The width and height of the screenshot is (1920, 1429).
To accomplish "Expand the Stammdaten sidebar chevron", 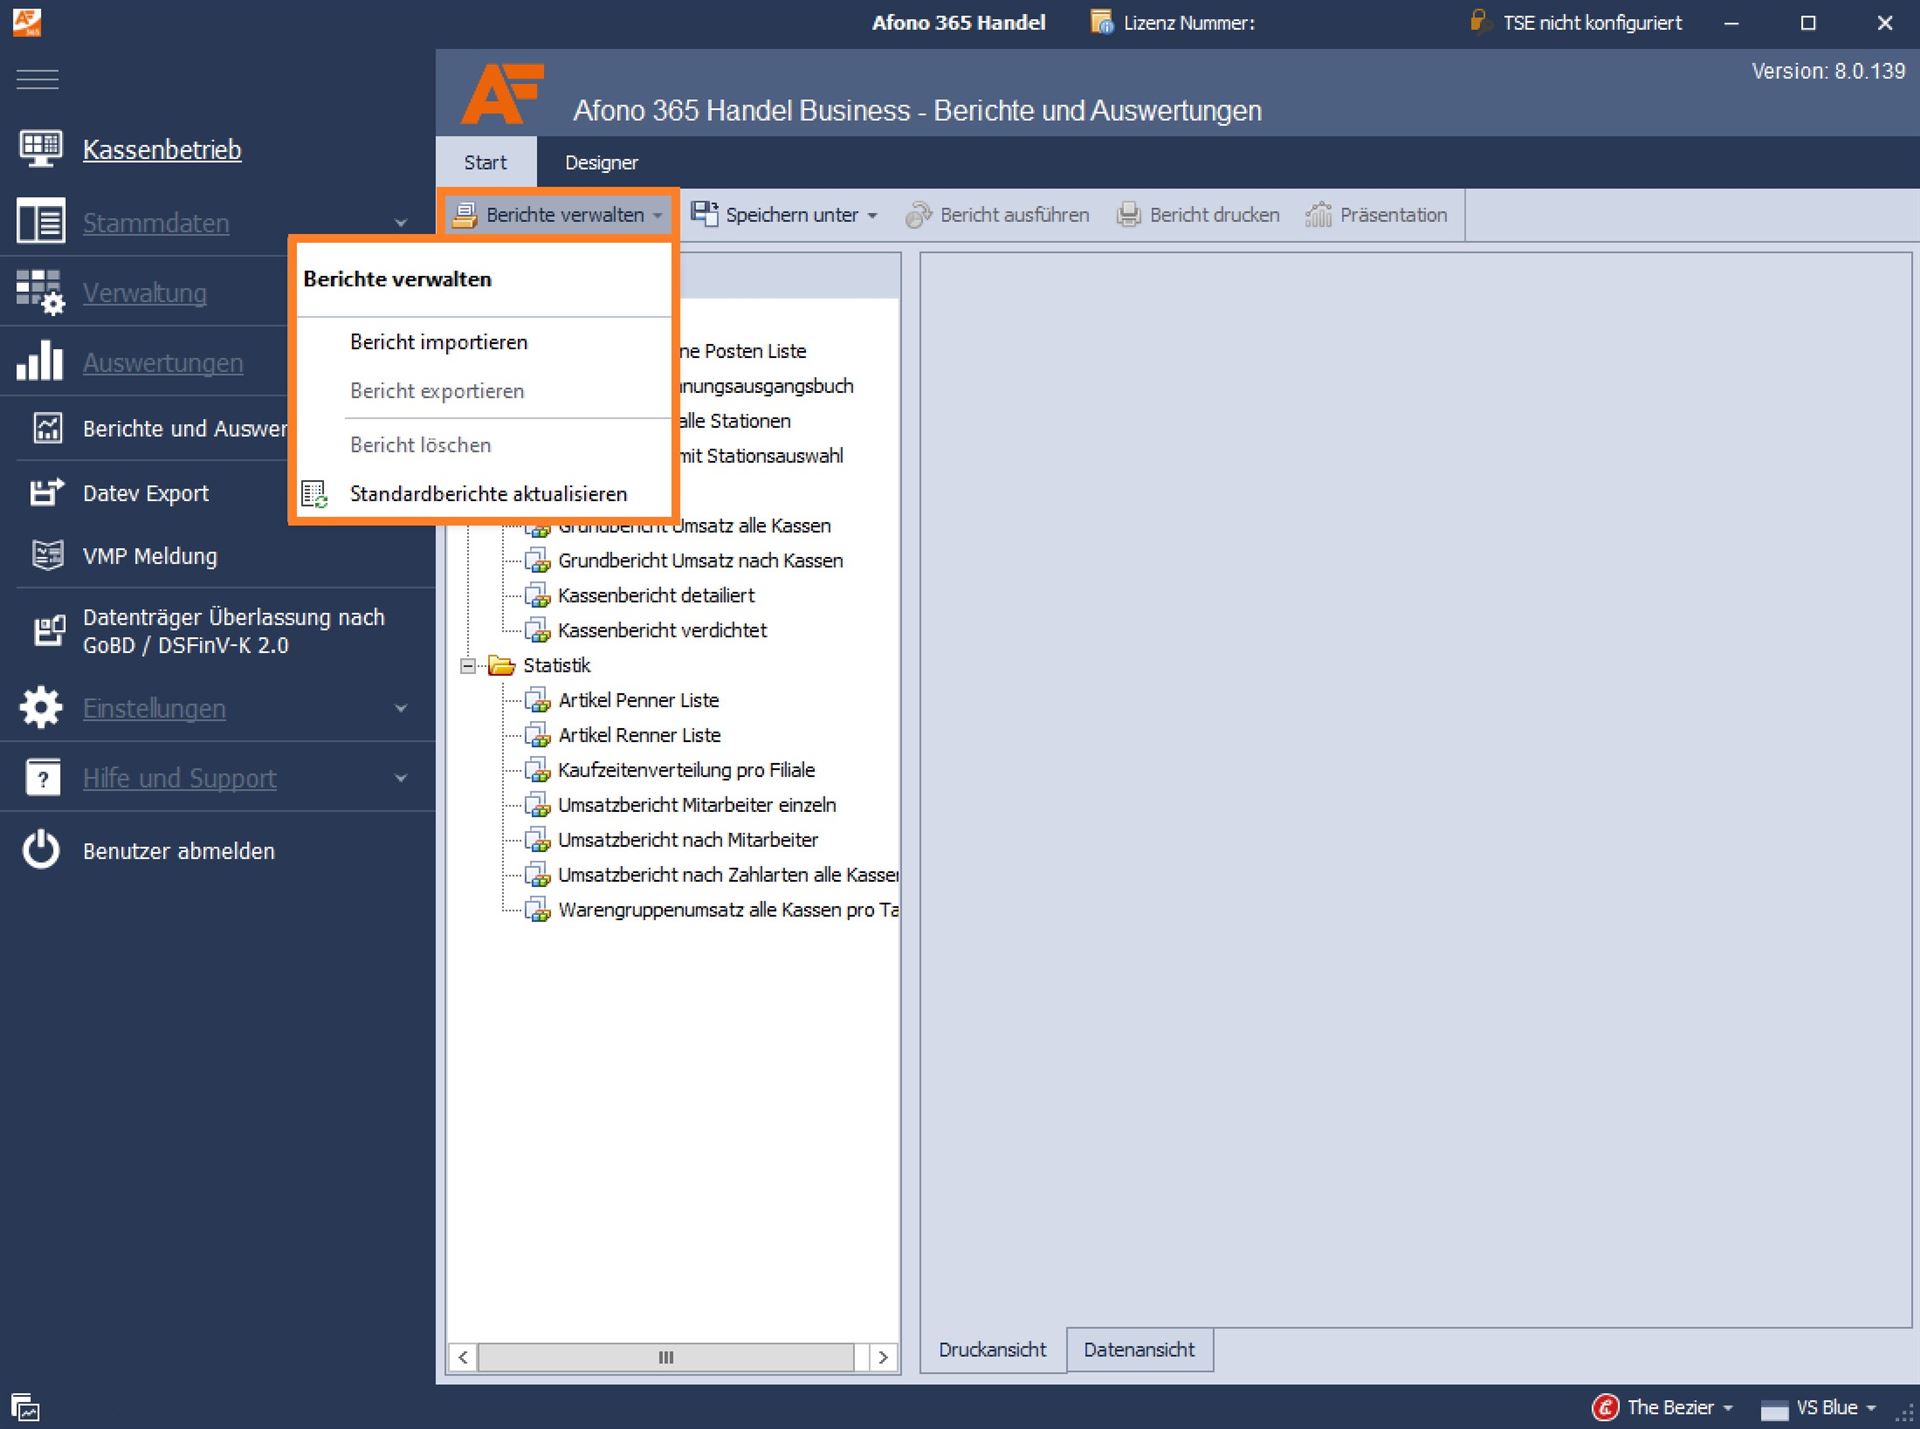I will tap(401, 223).
